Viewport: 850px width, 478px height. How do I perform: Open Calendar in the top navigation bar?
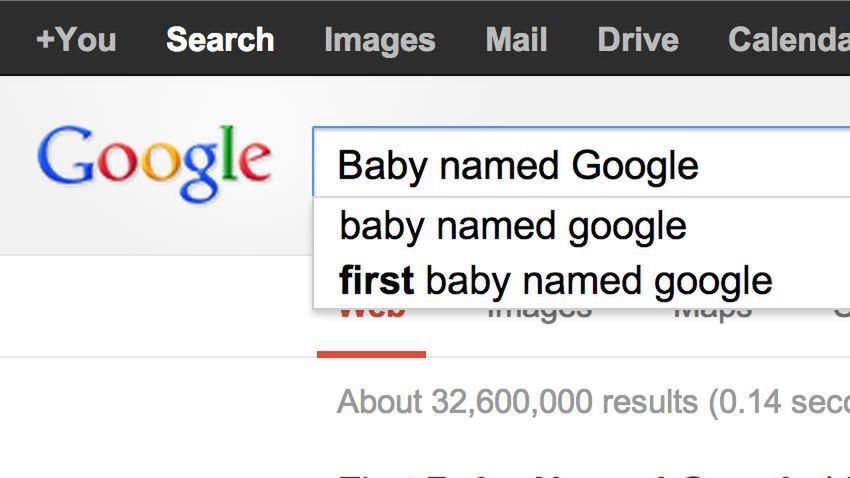789,40
